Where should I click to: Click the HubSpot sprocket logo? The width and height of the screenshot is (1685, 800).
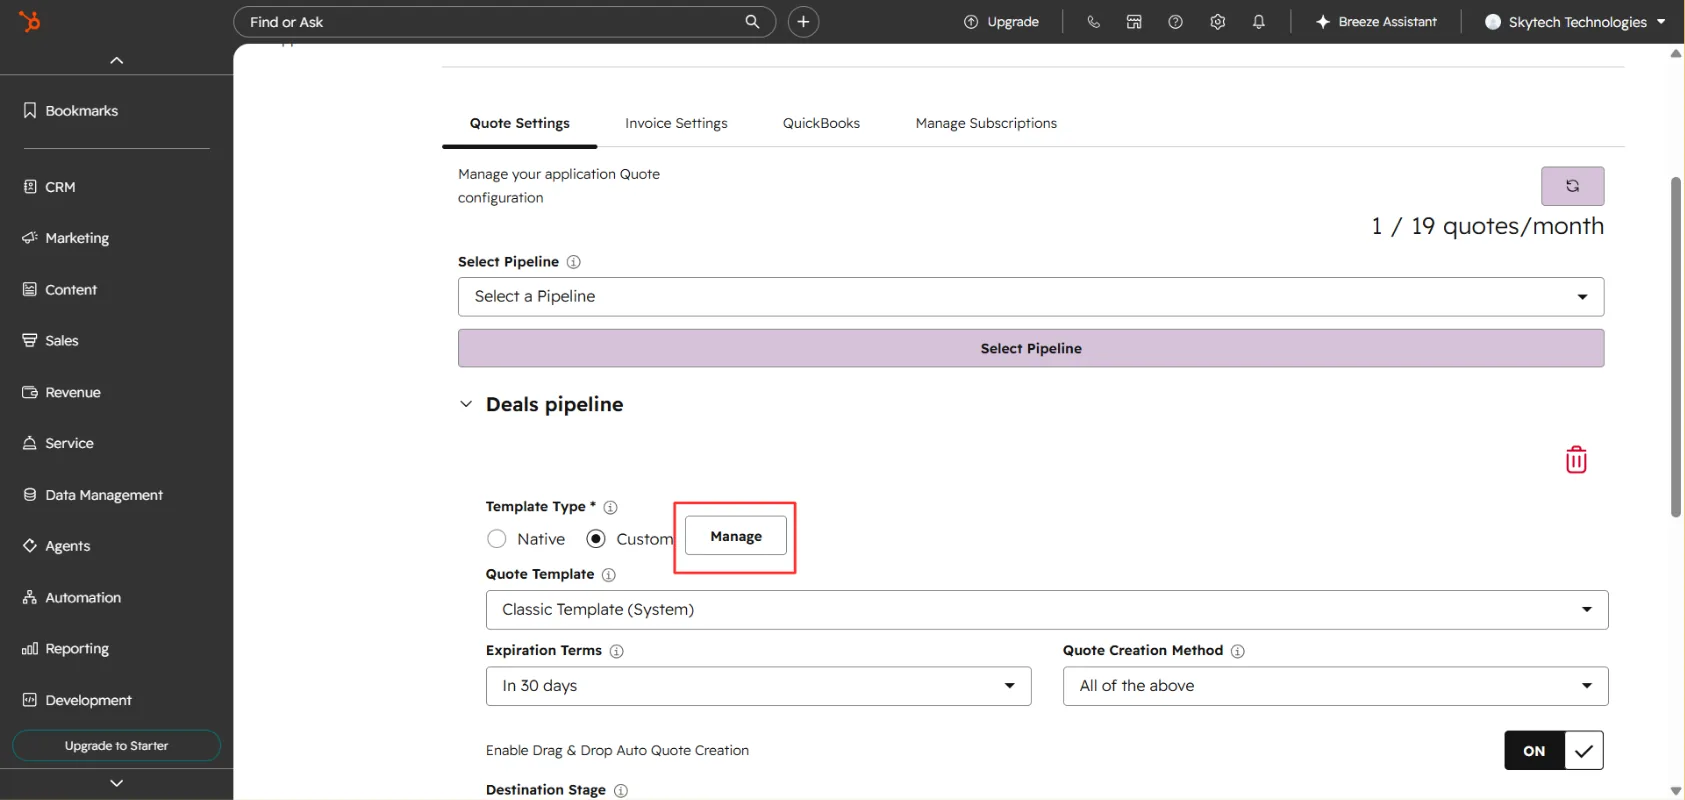tap(30, 21)
